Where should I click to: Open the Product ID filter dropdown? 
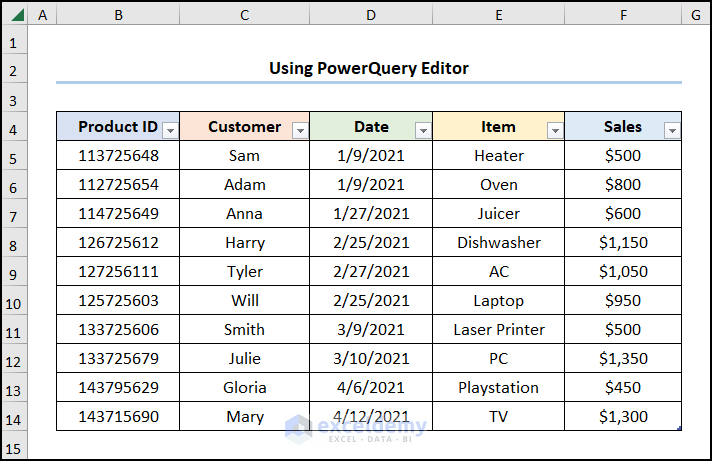170,130
